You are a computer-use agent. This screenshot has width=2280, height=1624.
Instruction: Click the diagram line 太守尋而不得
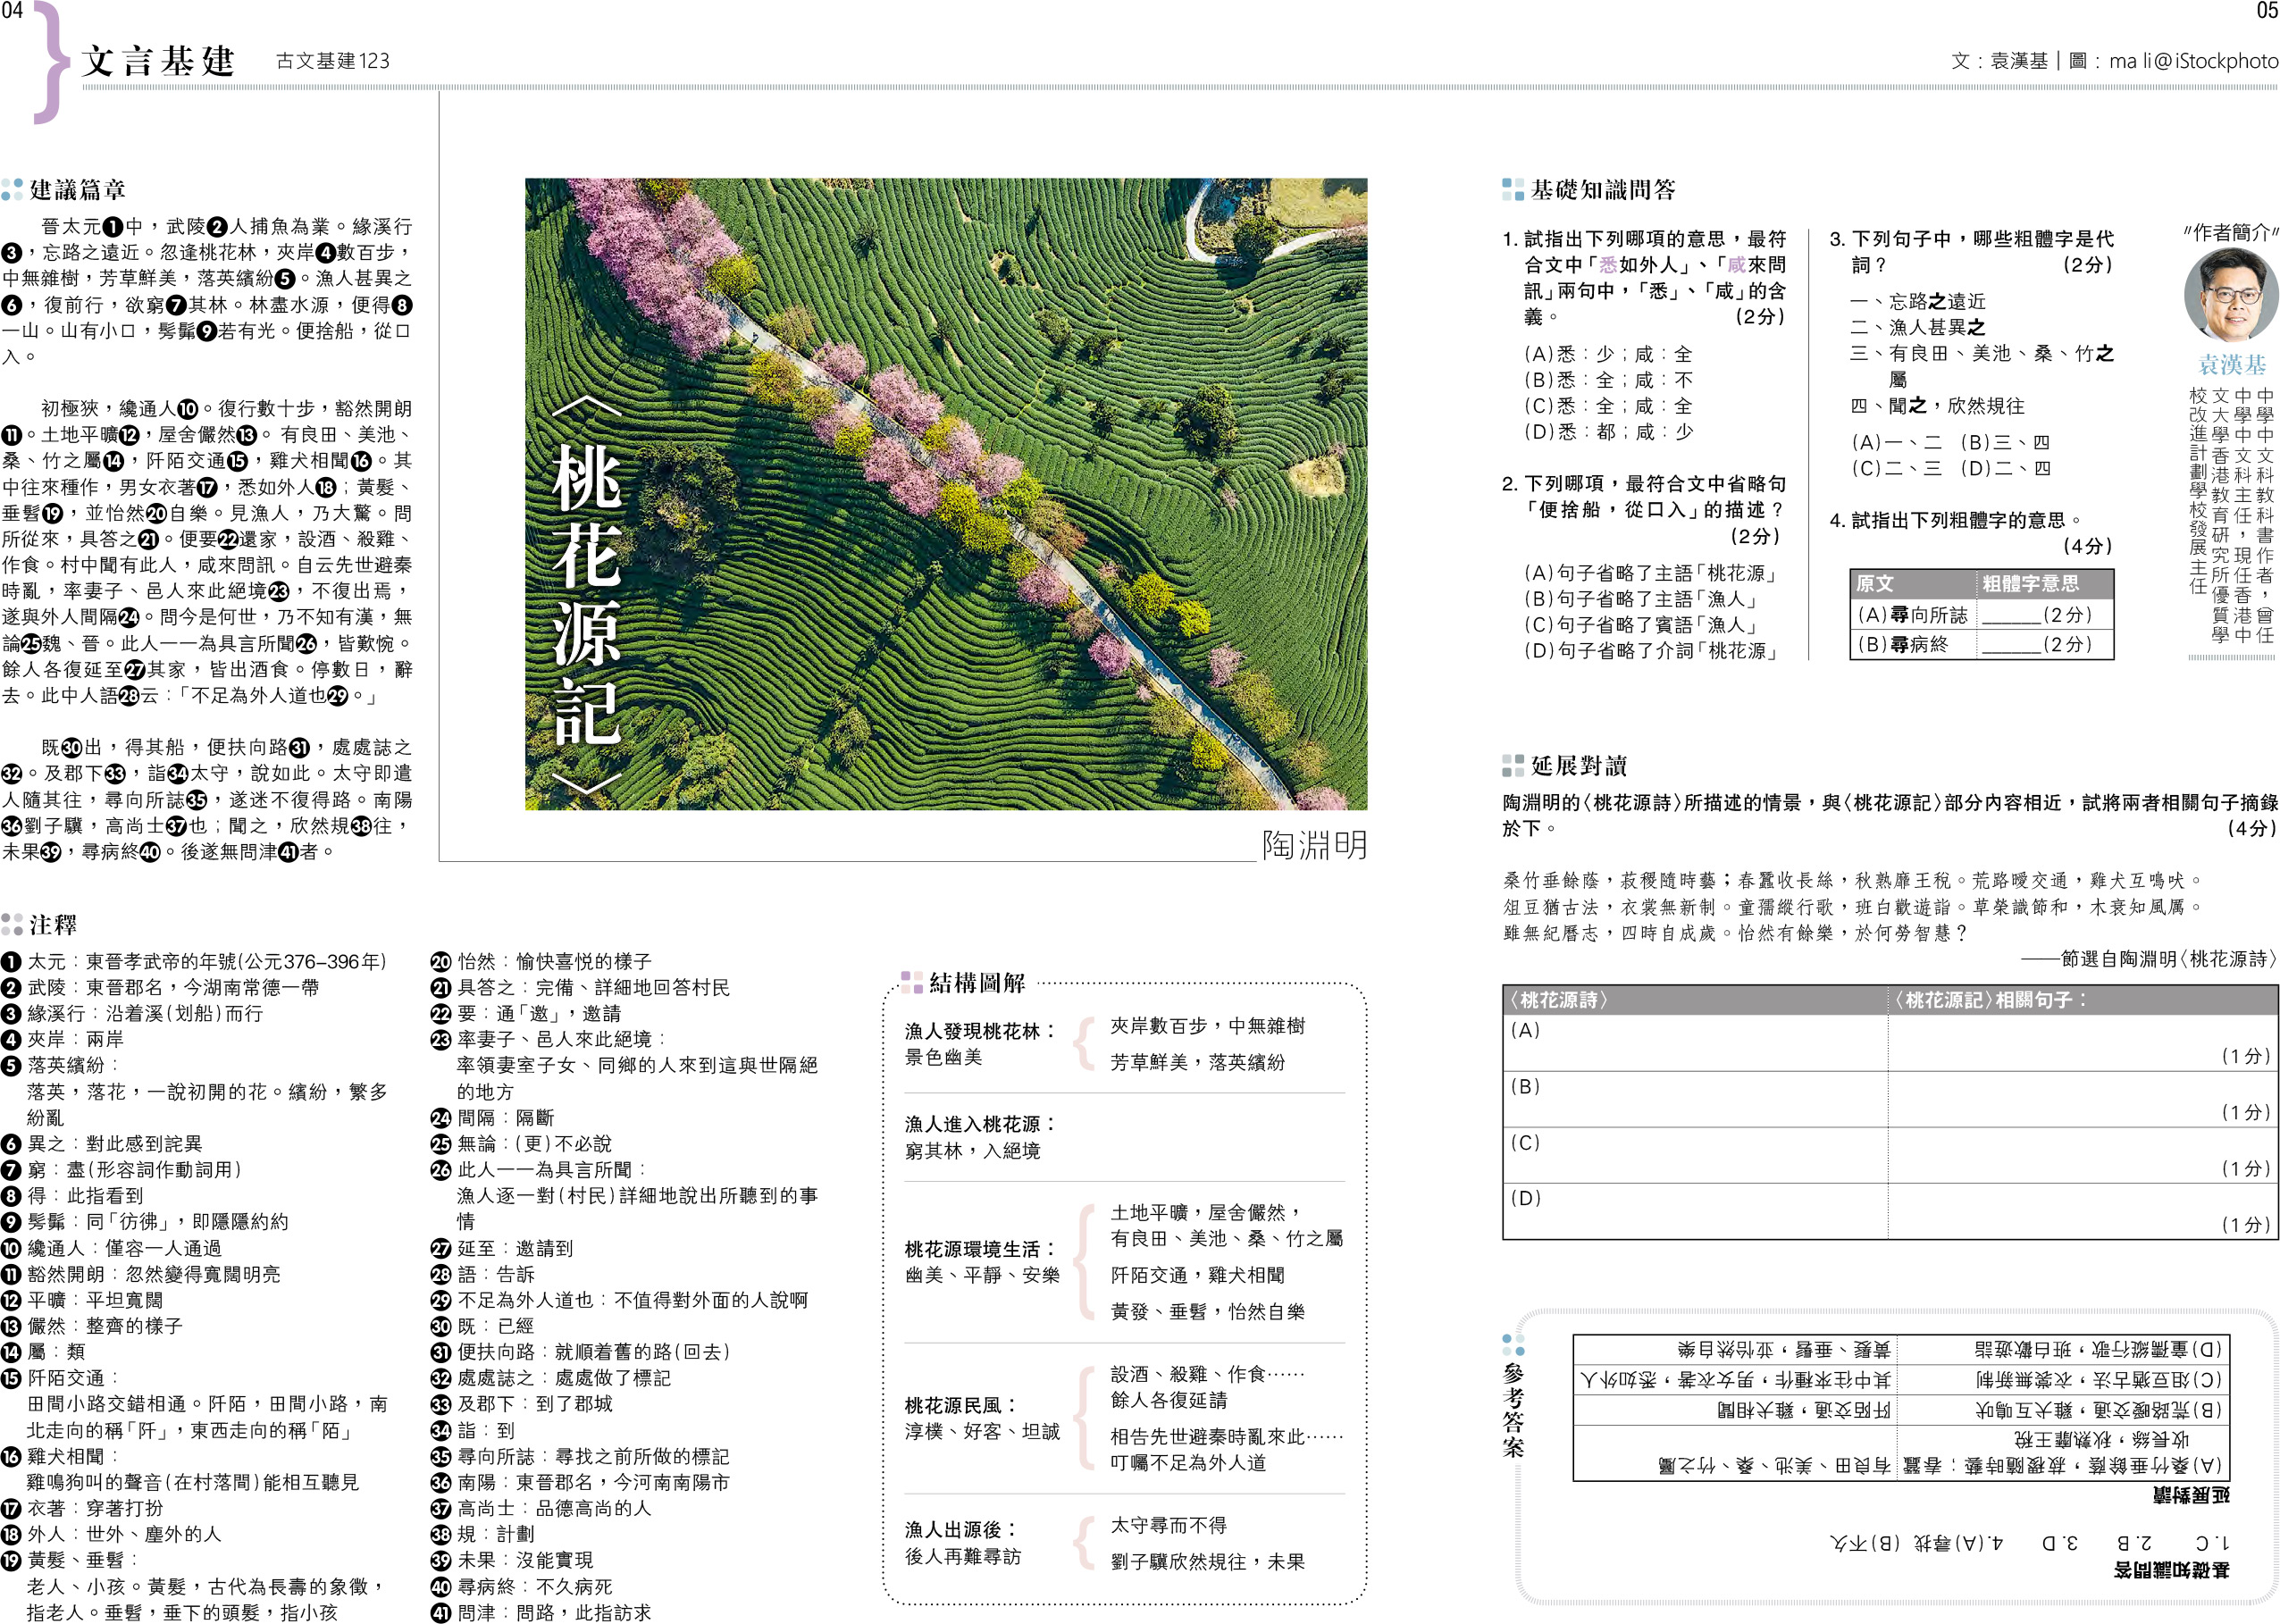pos(1168,1525)
